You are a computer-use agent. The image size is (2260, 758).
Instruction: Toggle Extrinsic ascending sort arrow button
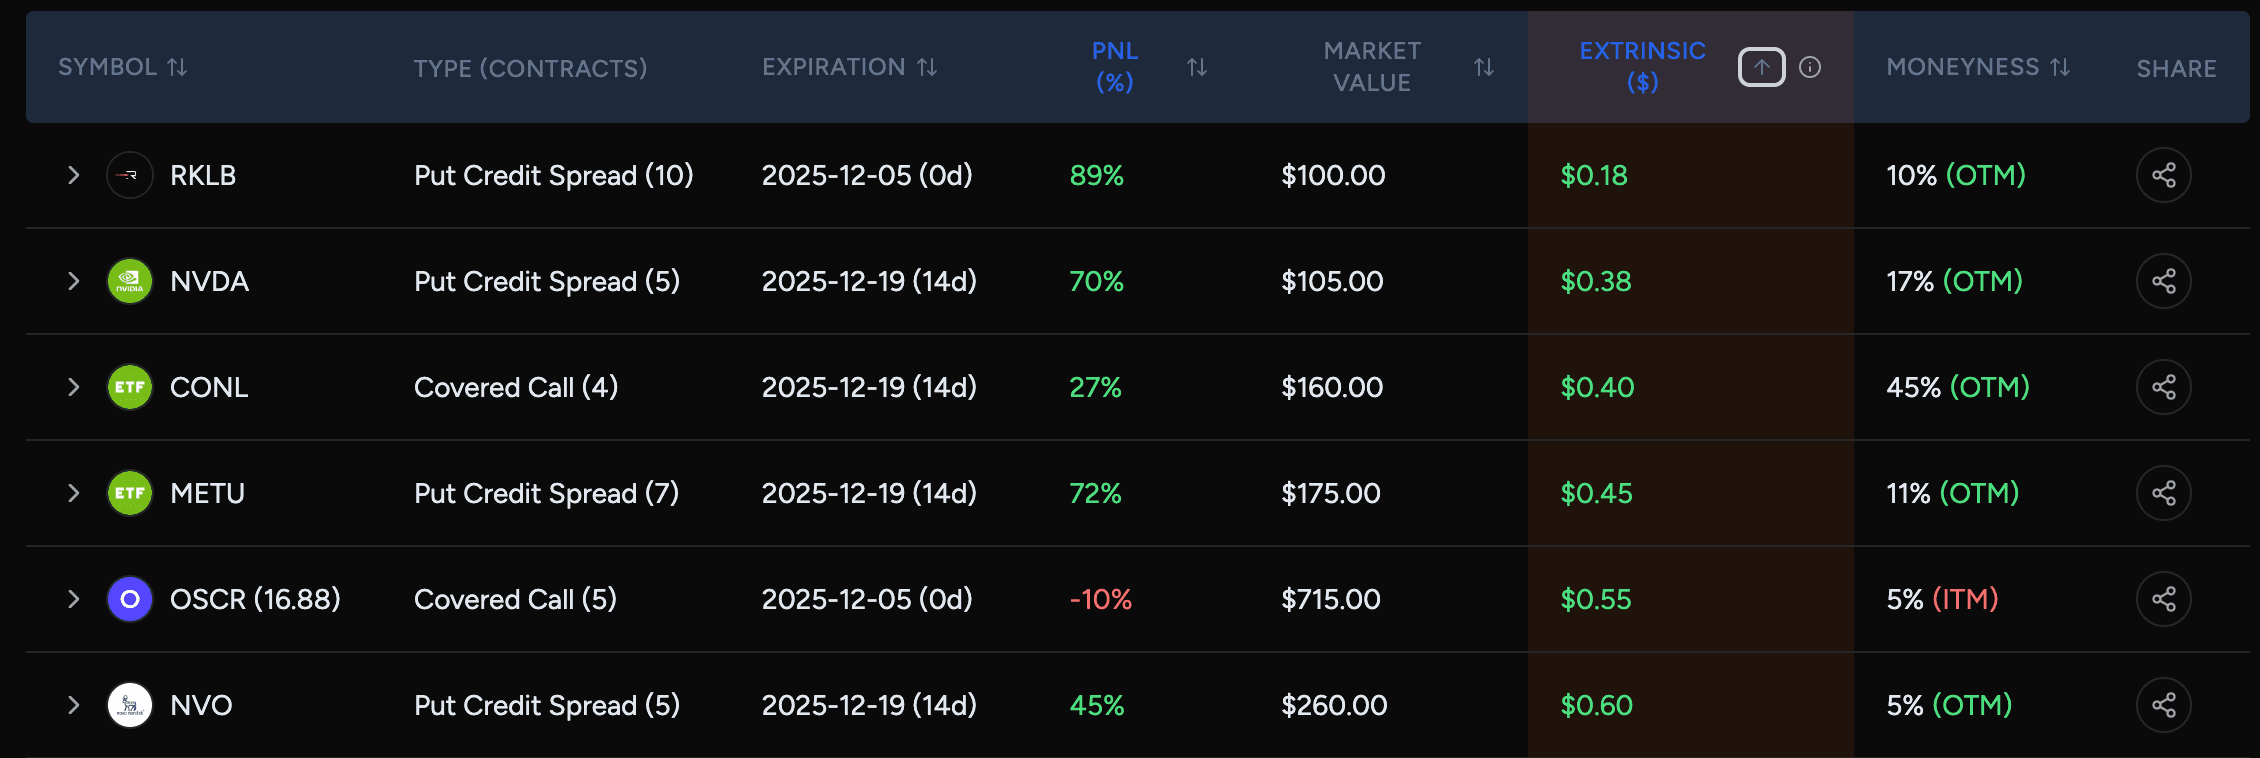coord(1761,67)
